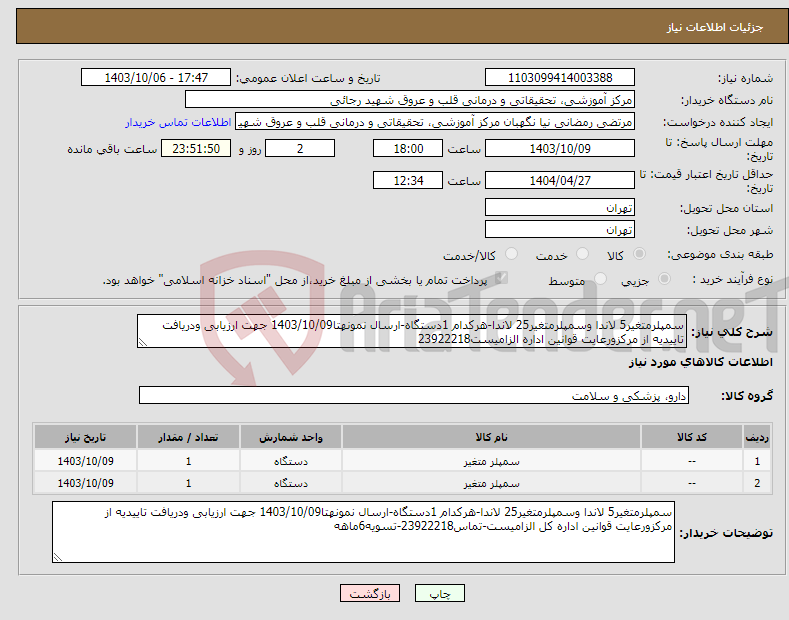Click the اطلاعات کالاهای مورد نیاز heading
The height and width of the screenshot is (620, 789).
coord(700,362)
